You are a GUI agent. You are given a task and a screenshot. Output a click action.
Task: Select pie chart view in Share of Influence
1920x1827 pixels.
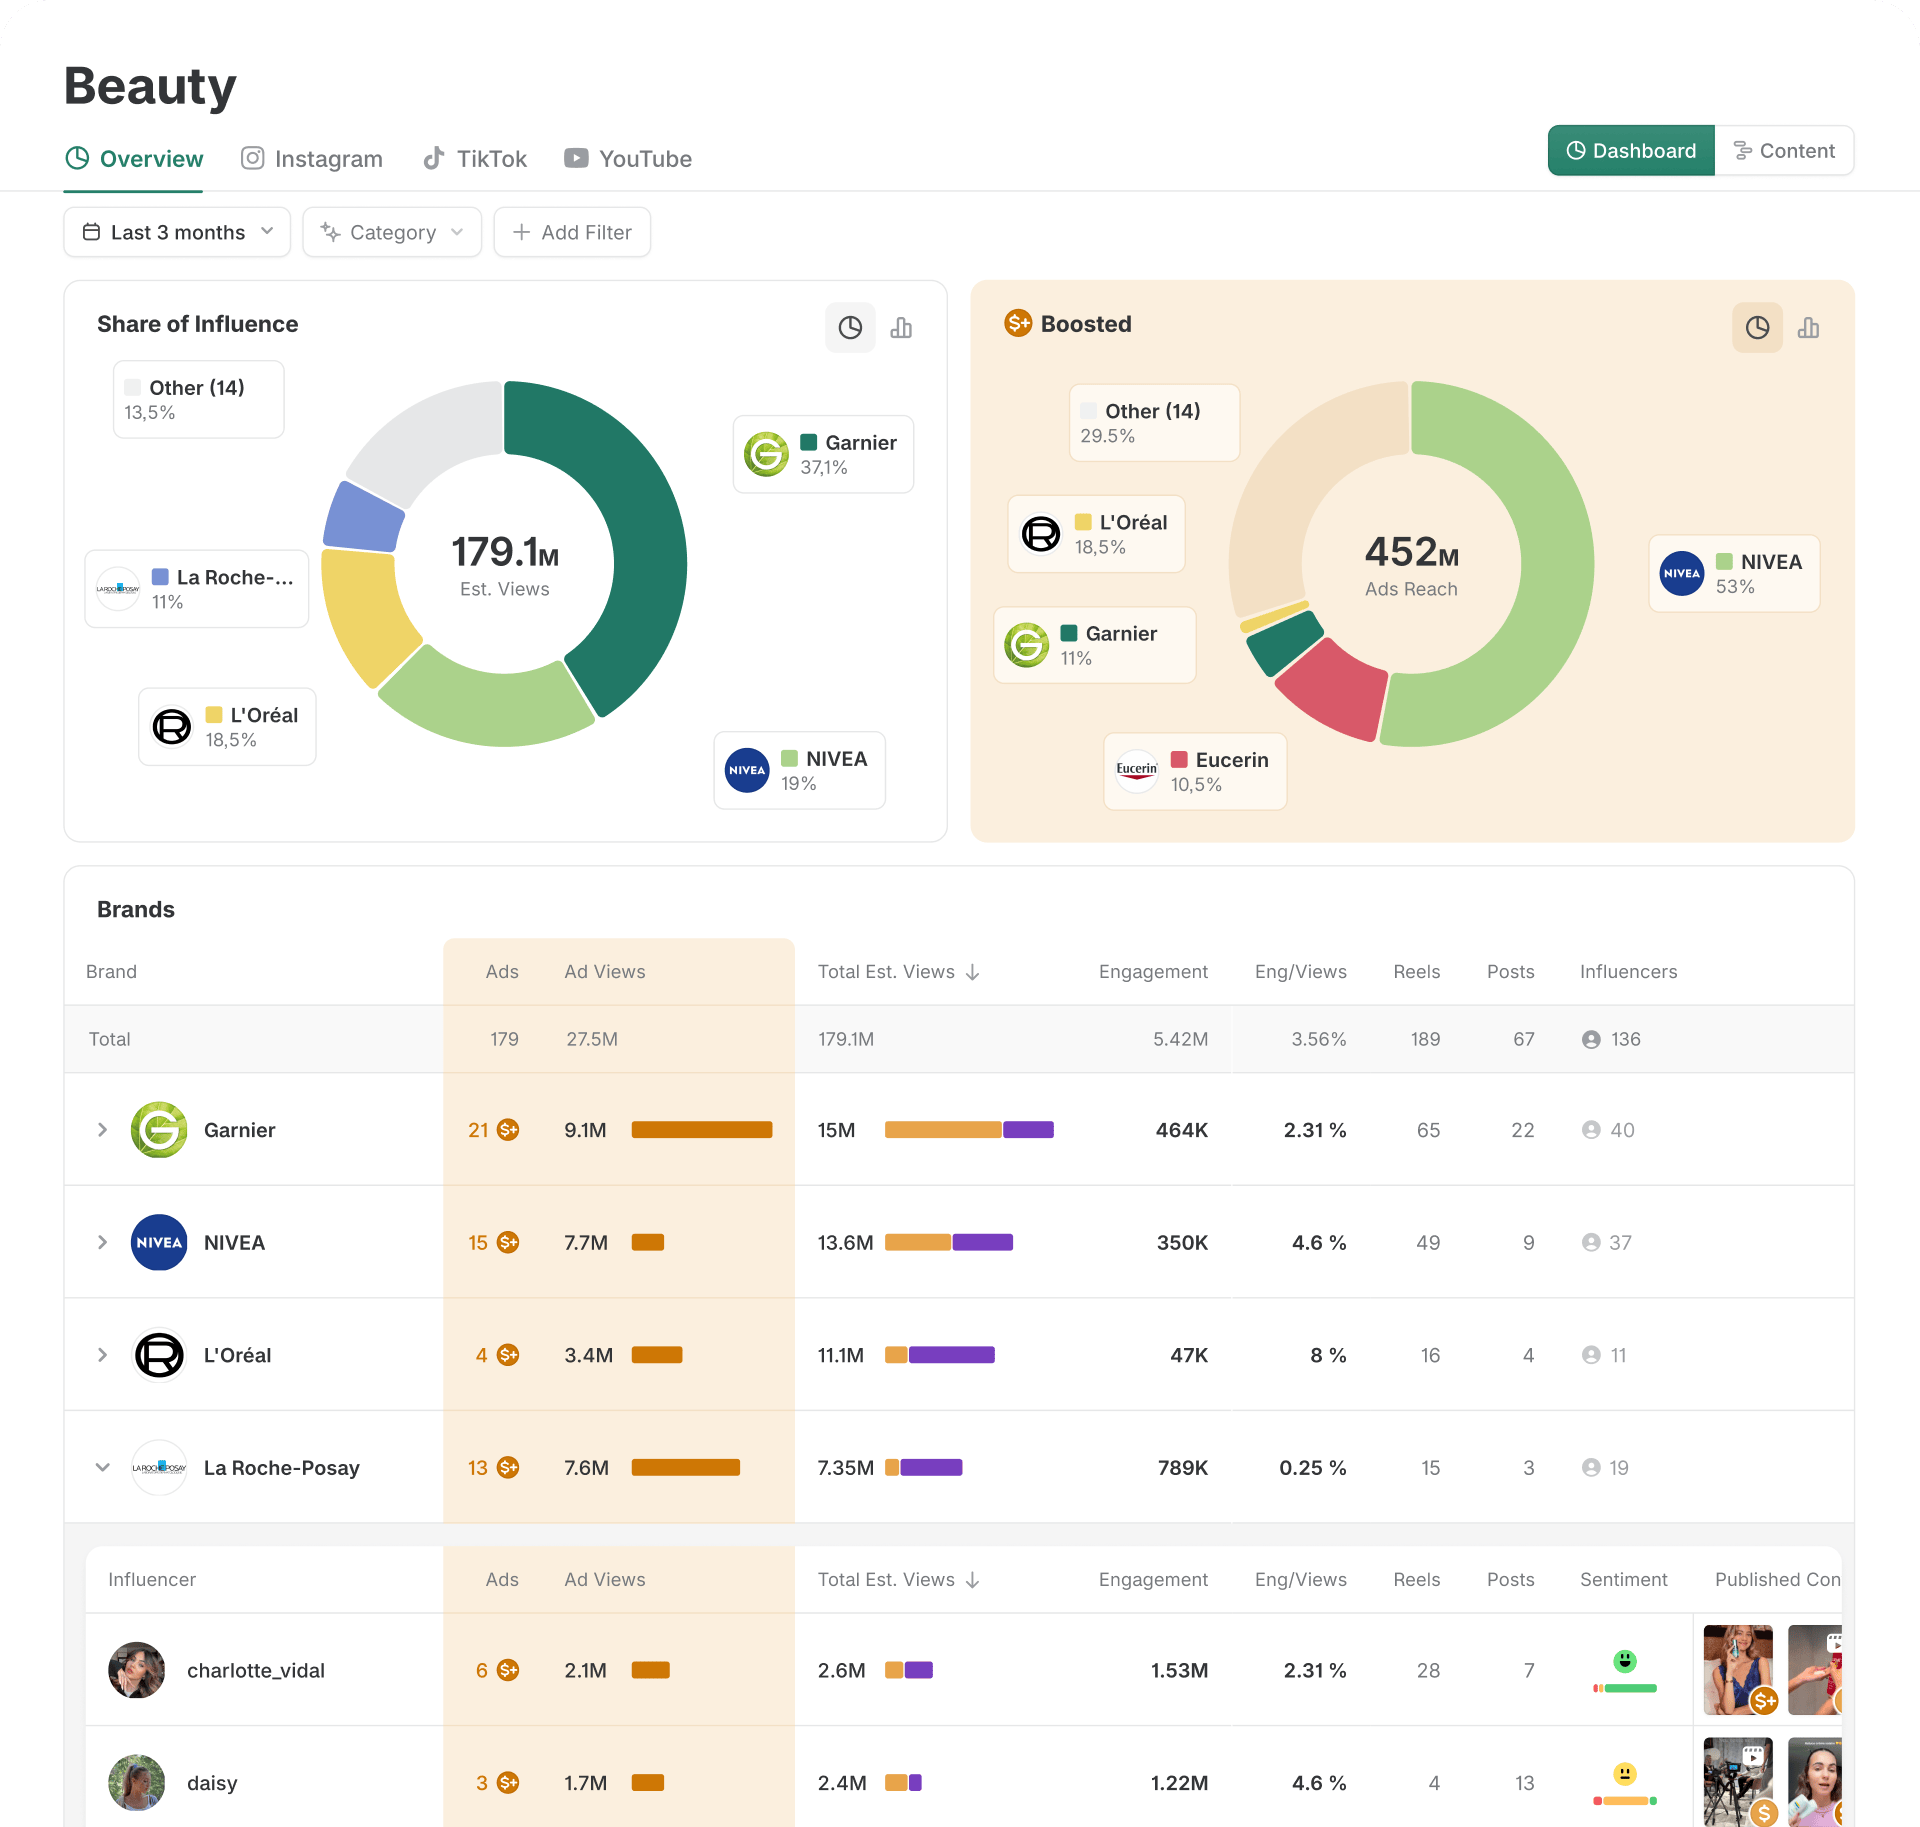coord(850,328)
